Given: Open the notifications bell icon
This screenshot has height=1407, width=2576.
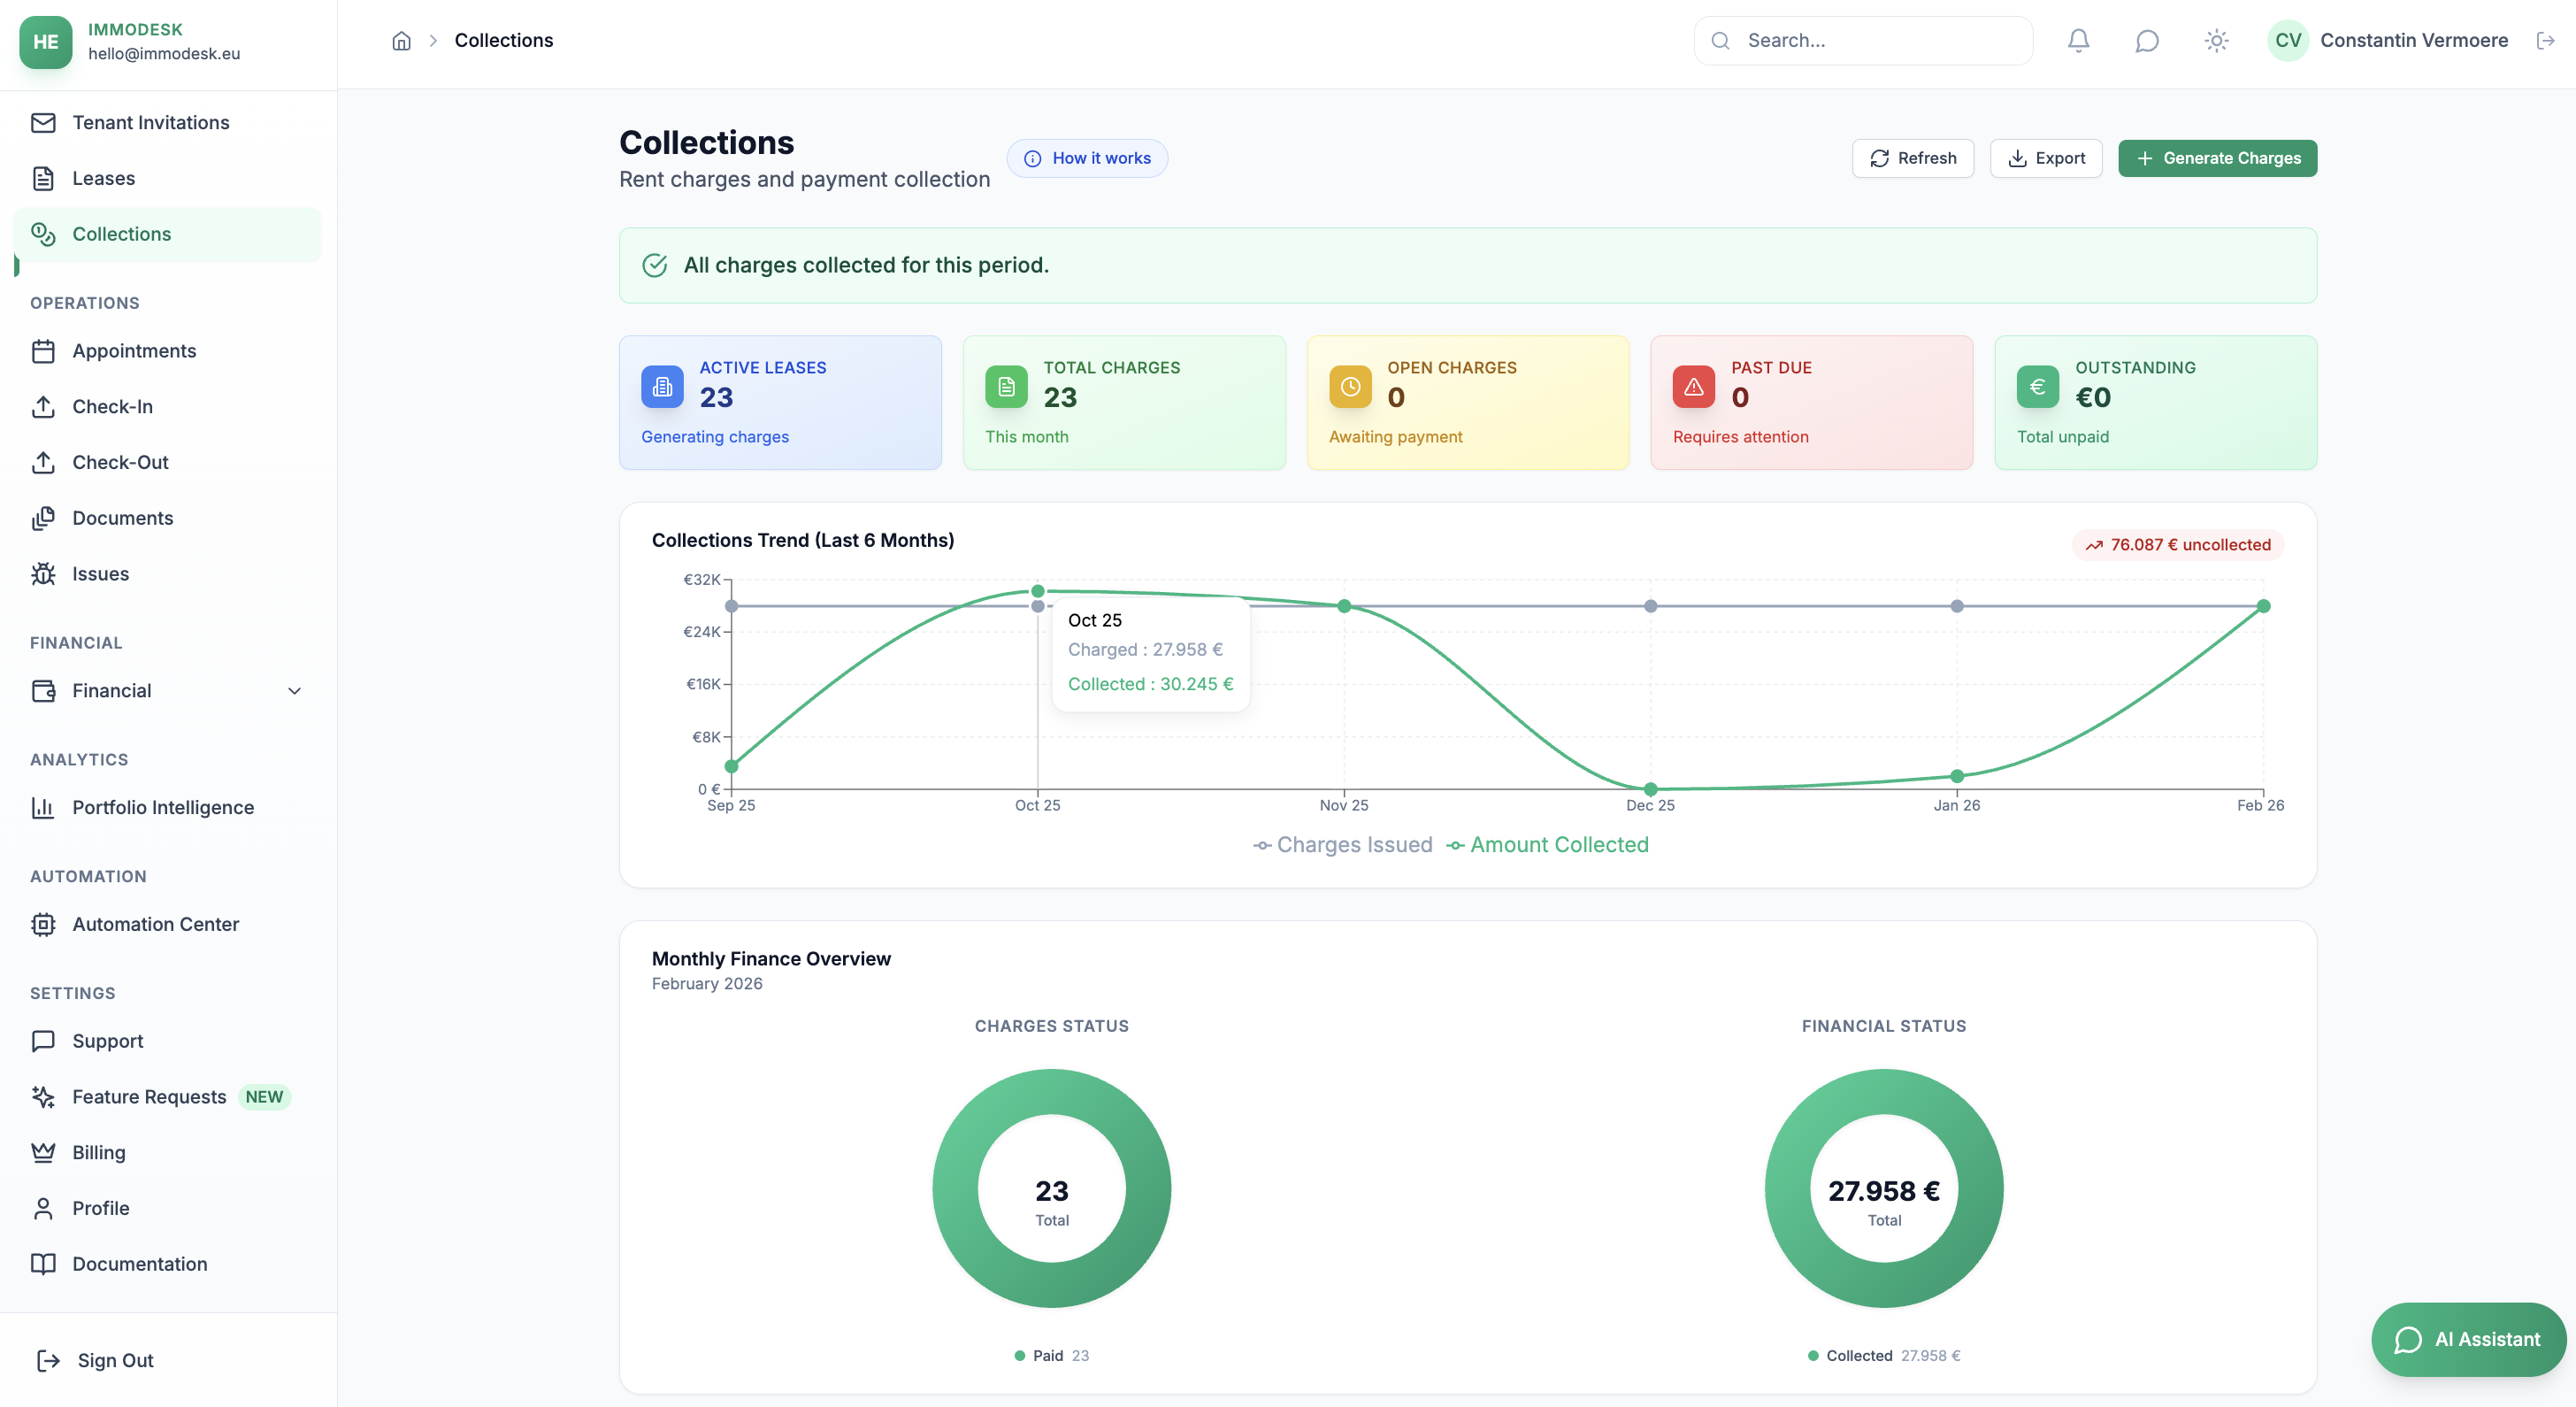Looking at the screenshot, I should [2077, 40].
